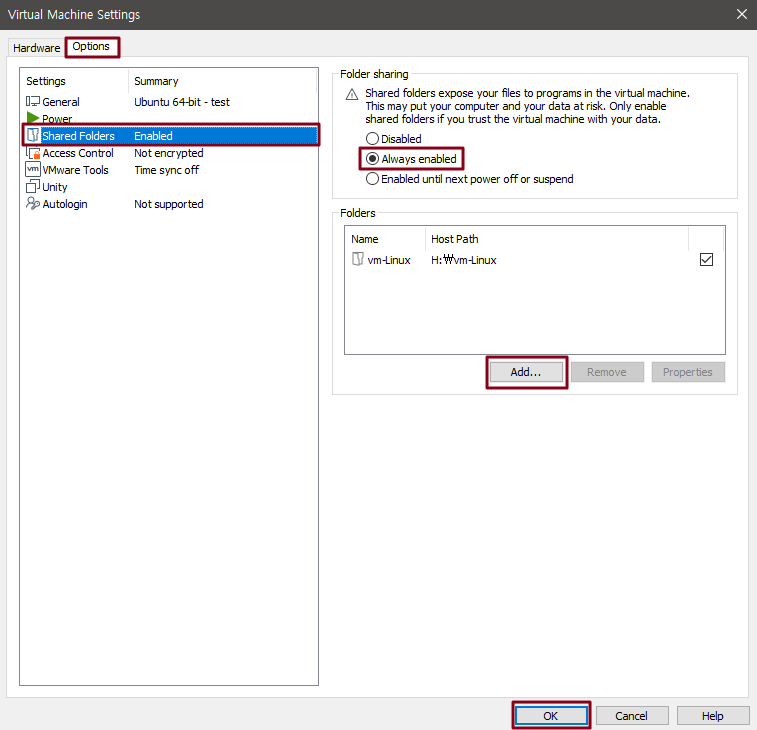Screen dimensions: 757x730
Task: Switch to the Hardware tab
Action: (x=37, y=48)
